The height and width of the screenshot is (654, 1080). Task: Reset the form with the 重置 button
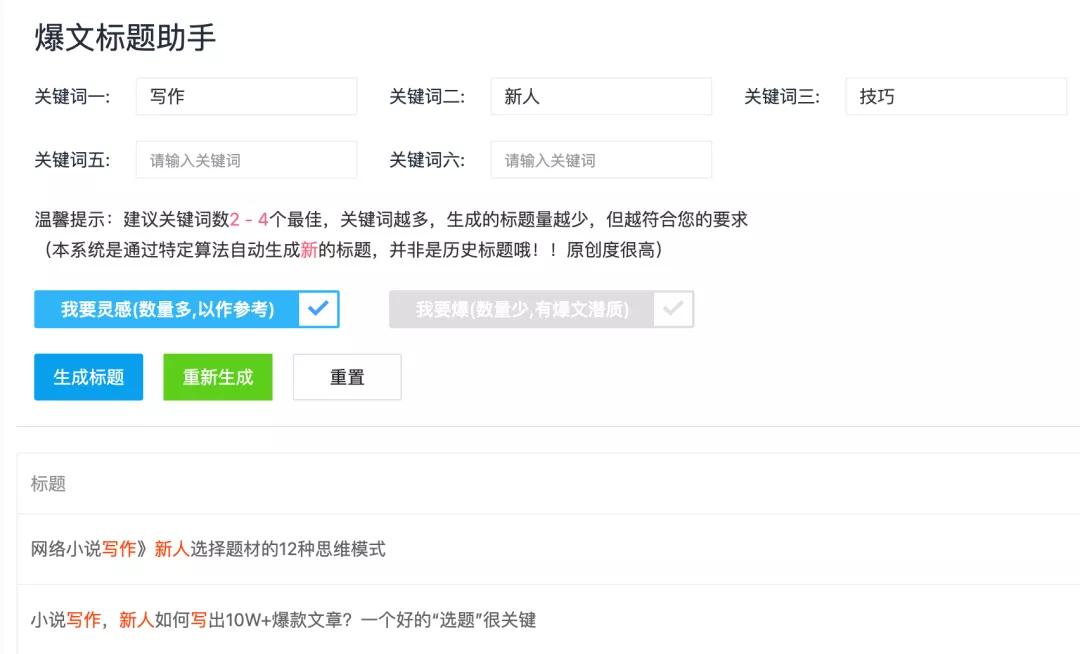tap(347, 377)
